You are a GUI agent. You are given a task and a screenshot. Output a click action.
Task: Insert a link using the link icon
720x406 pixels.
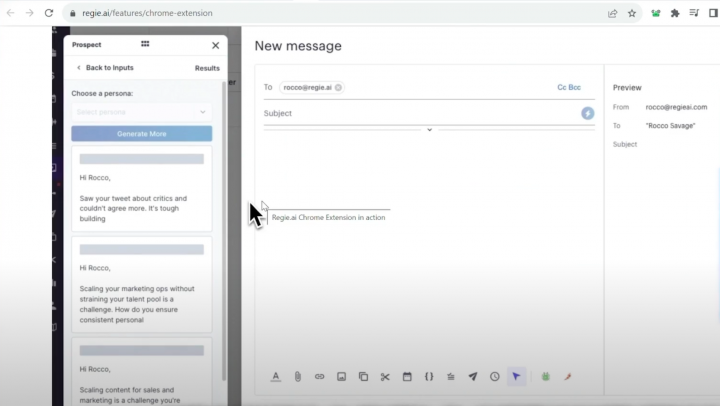point(319,377)
